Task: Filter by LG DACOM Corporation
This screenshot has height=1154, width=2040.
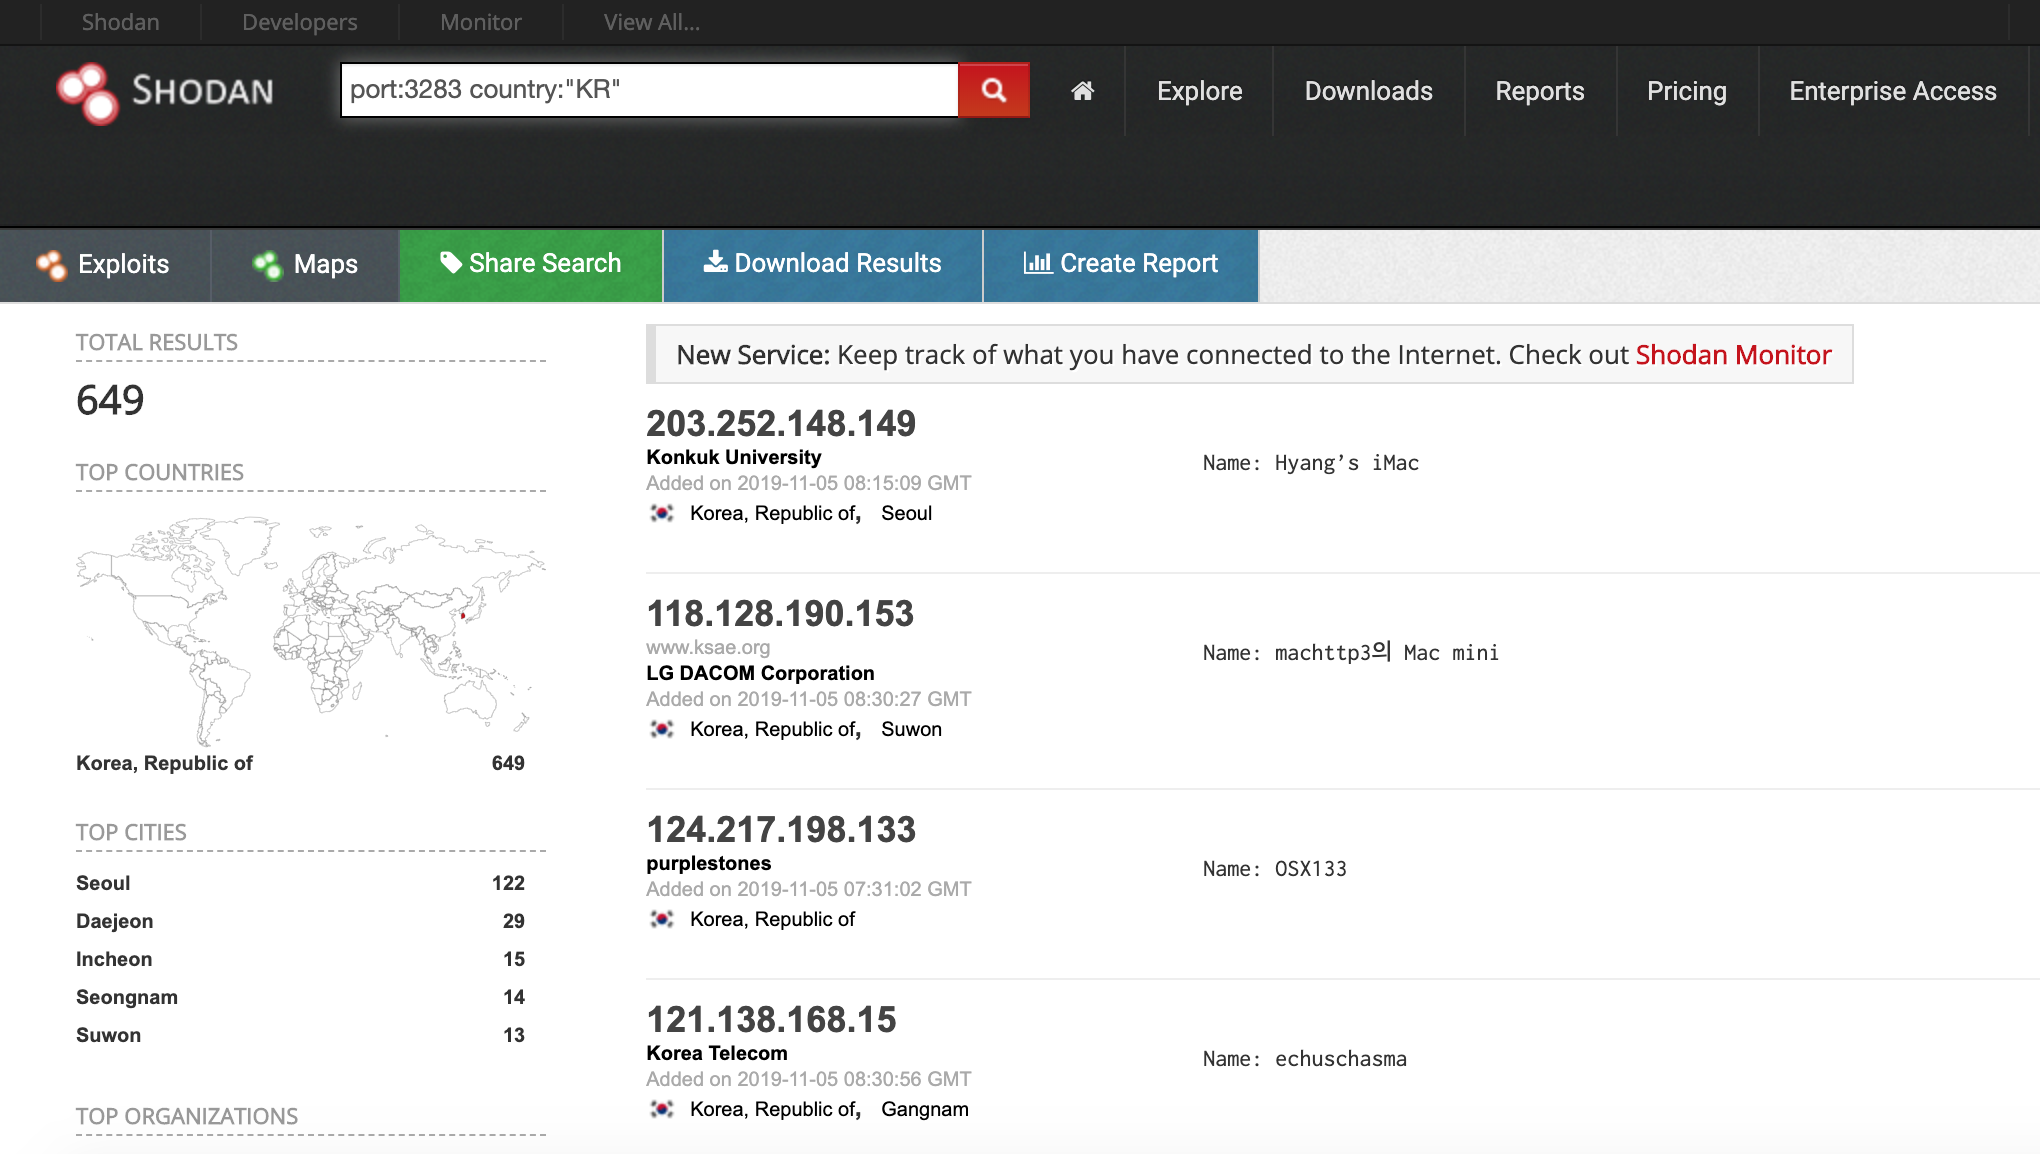Action: tap(760, 673)
